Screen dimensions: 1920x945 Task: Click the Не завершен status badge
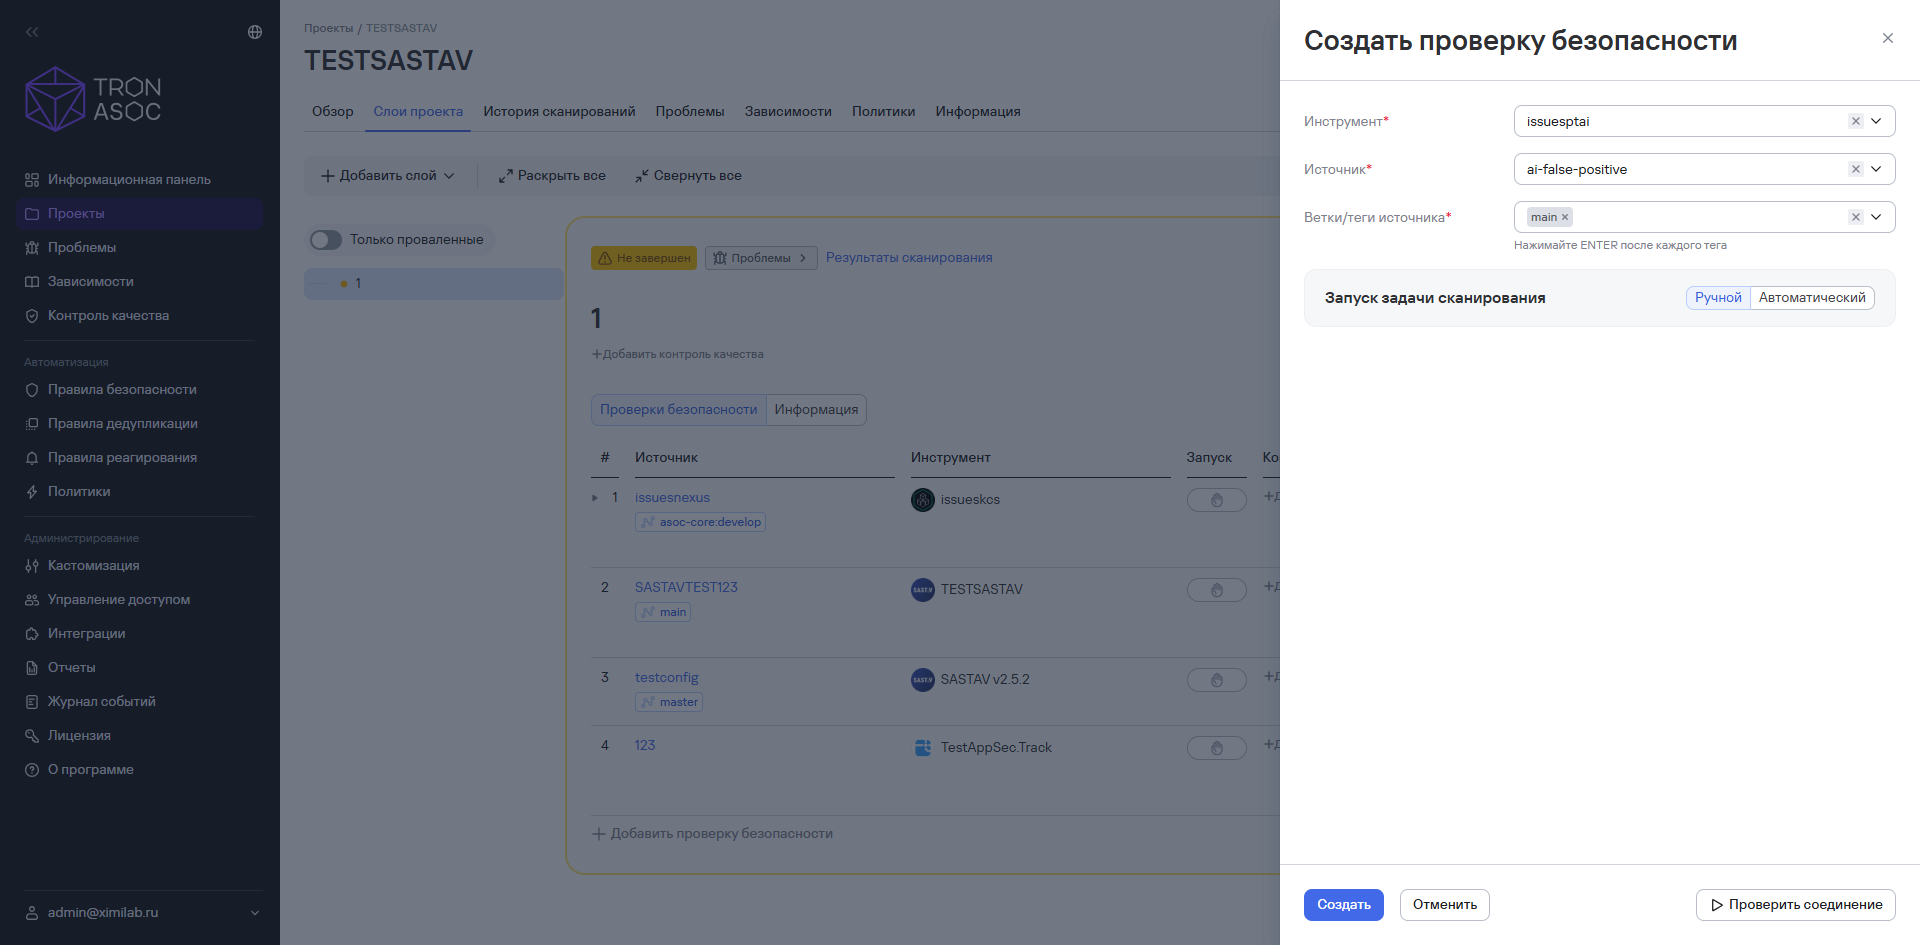coord(644,258)
